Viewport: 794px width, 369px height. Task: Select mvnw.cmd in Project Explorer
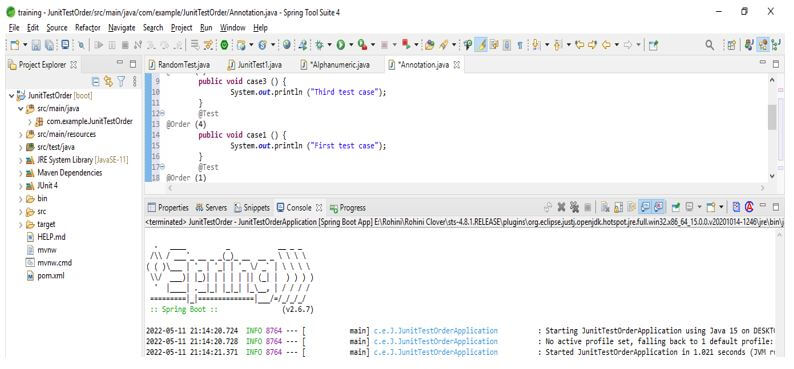[x=49, y=263]
